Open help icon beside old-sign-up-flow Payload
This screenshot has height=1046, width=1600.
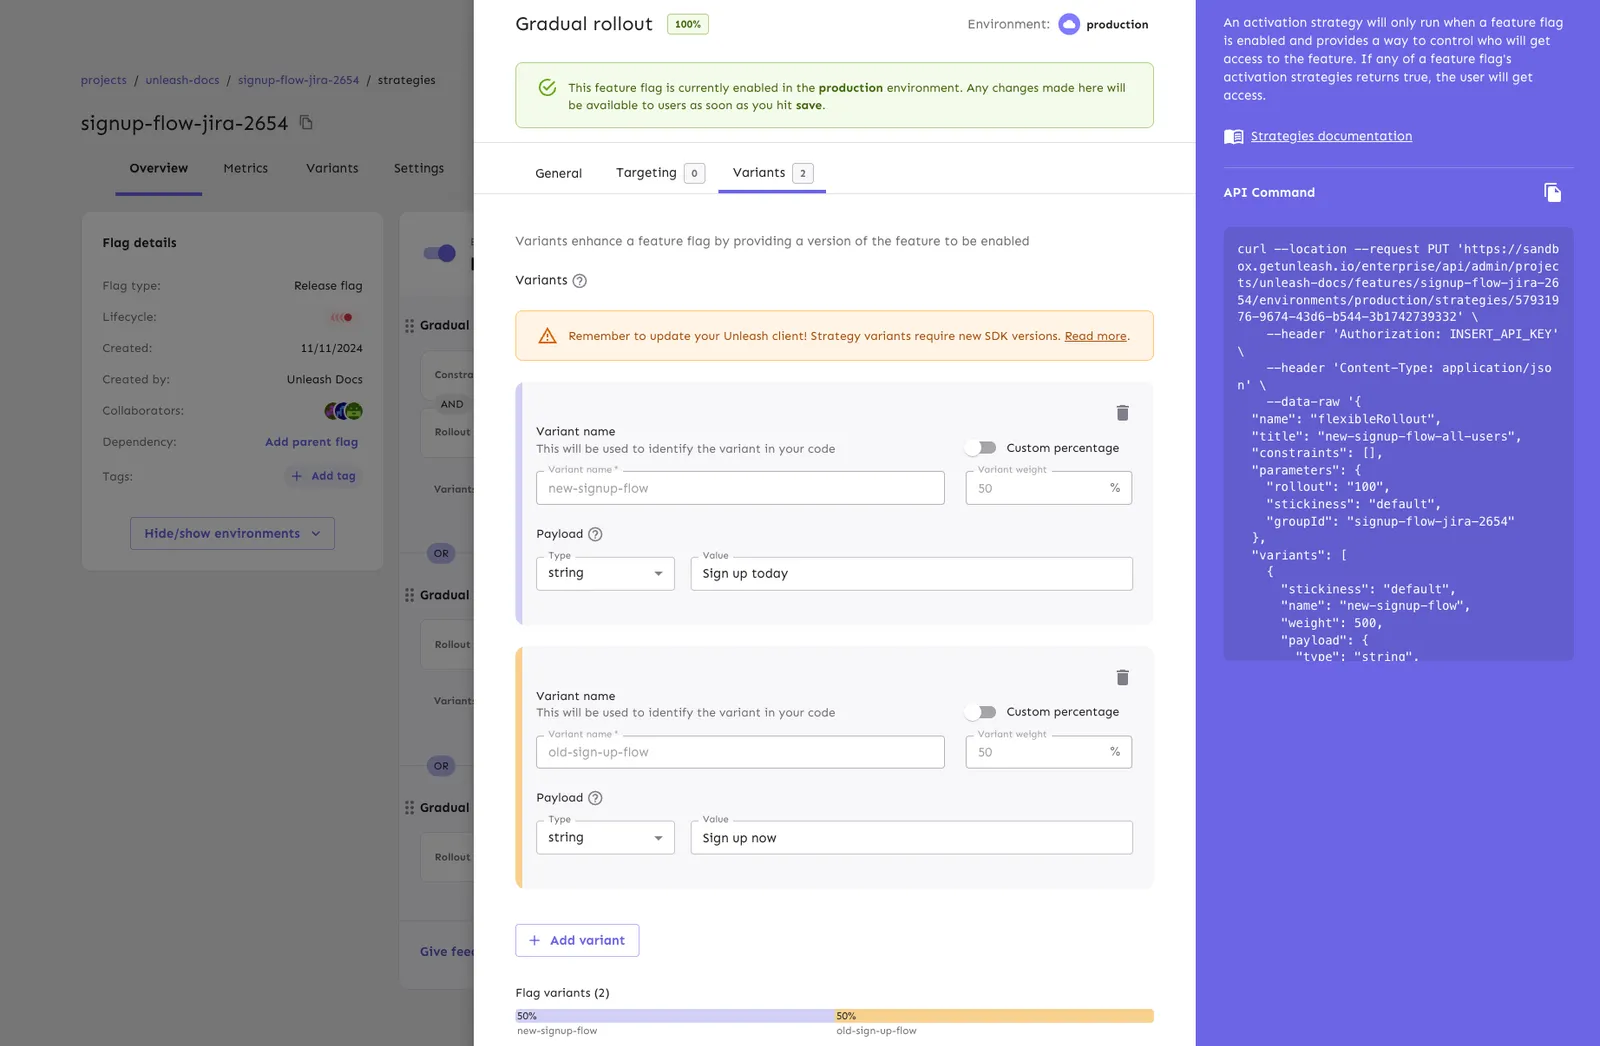(x=595, y=798)
